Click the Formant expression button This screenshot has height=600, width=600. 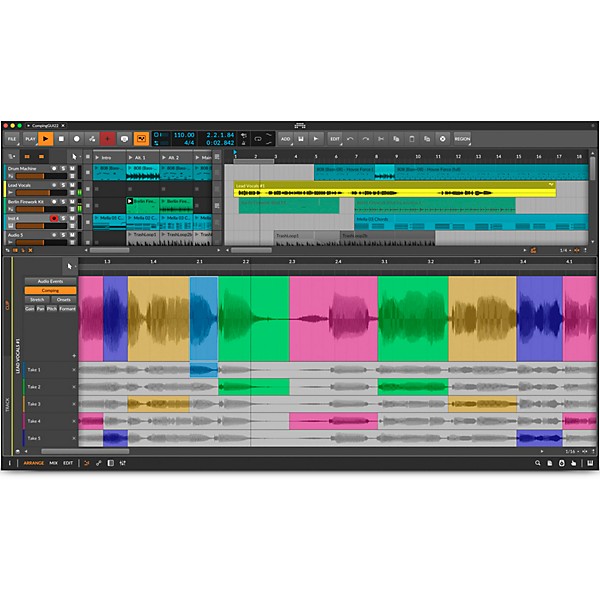pos(67,308)
